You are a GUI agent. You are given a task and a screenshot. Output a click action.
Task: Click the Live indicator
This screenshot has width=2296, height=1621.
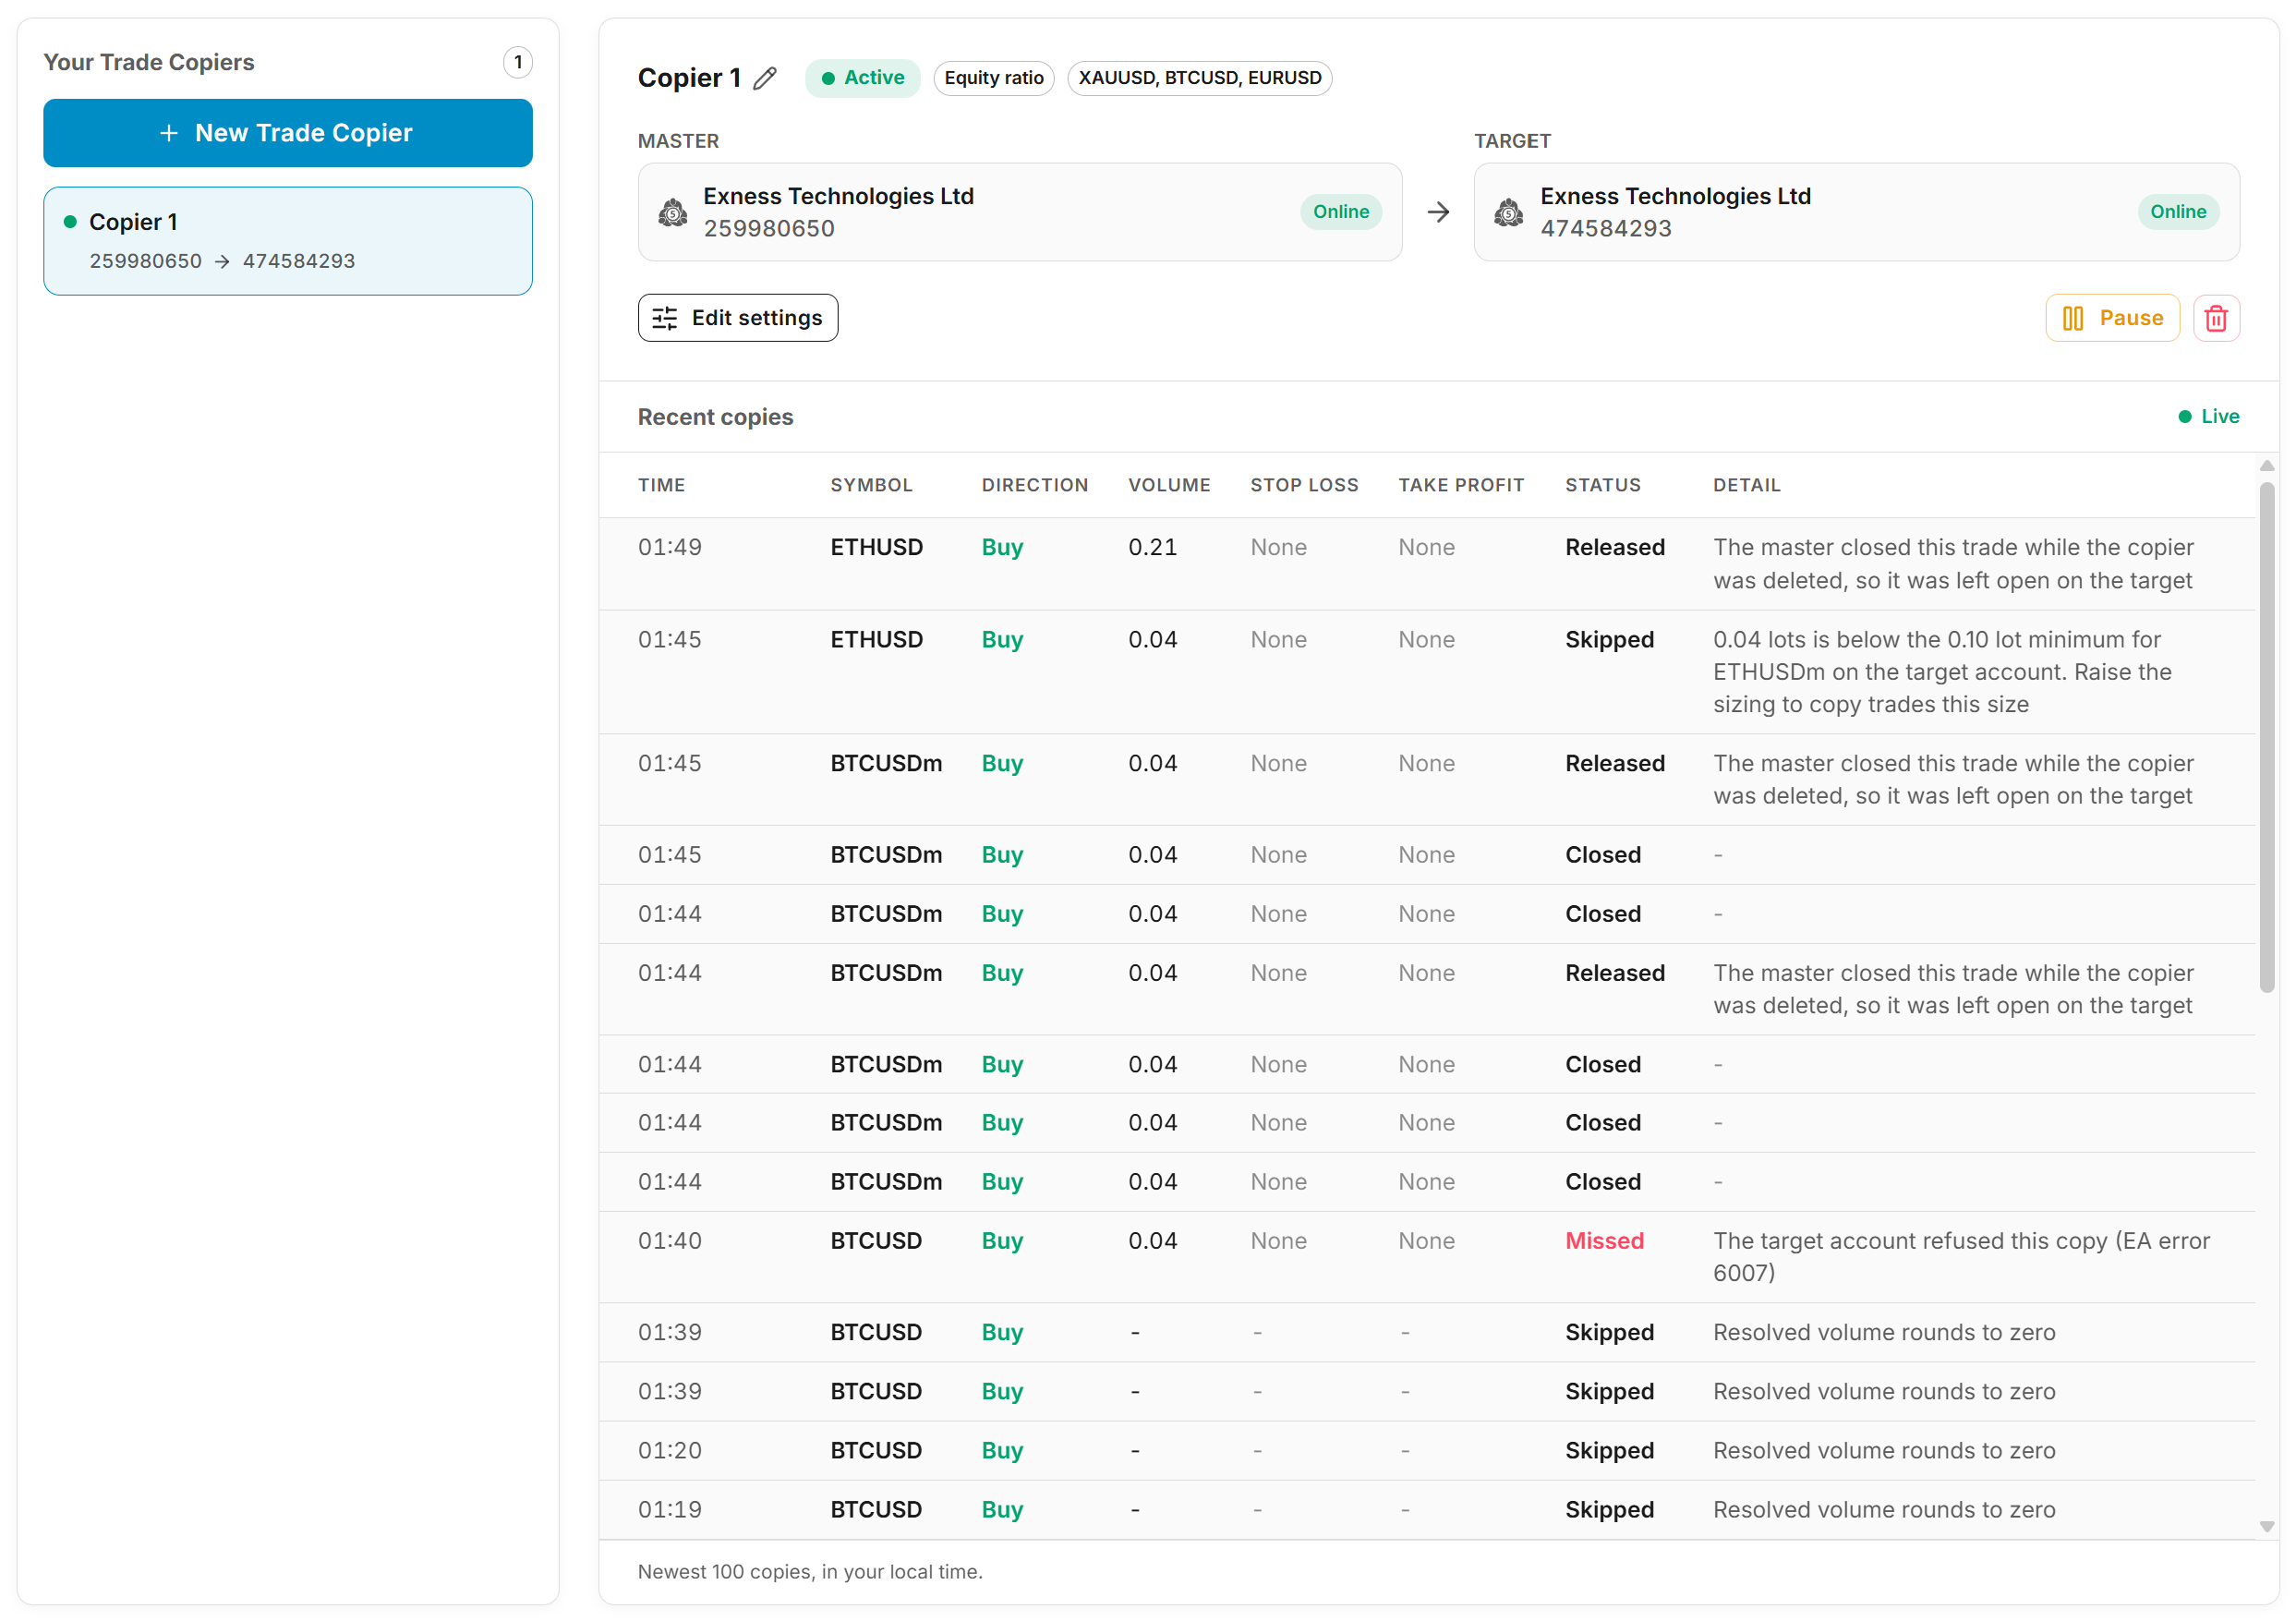click(2209, 417)
